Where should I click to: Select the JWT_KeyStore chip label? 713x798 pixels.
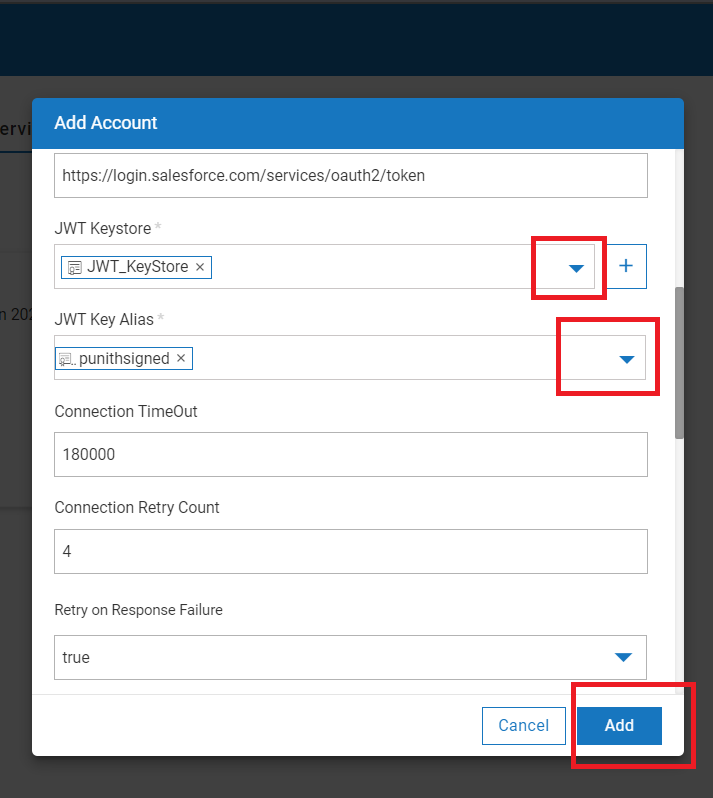137,267
